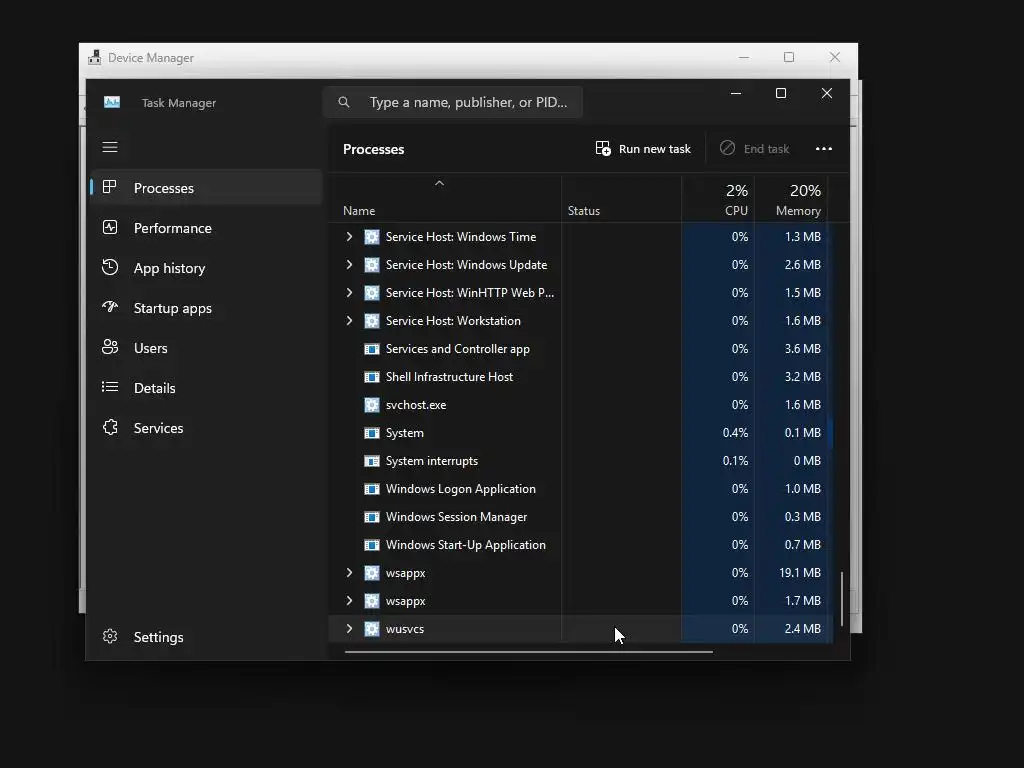Click the Services puzzle icon
Viewport: 1024px width, 768px height.
coord(110,427)
